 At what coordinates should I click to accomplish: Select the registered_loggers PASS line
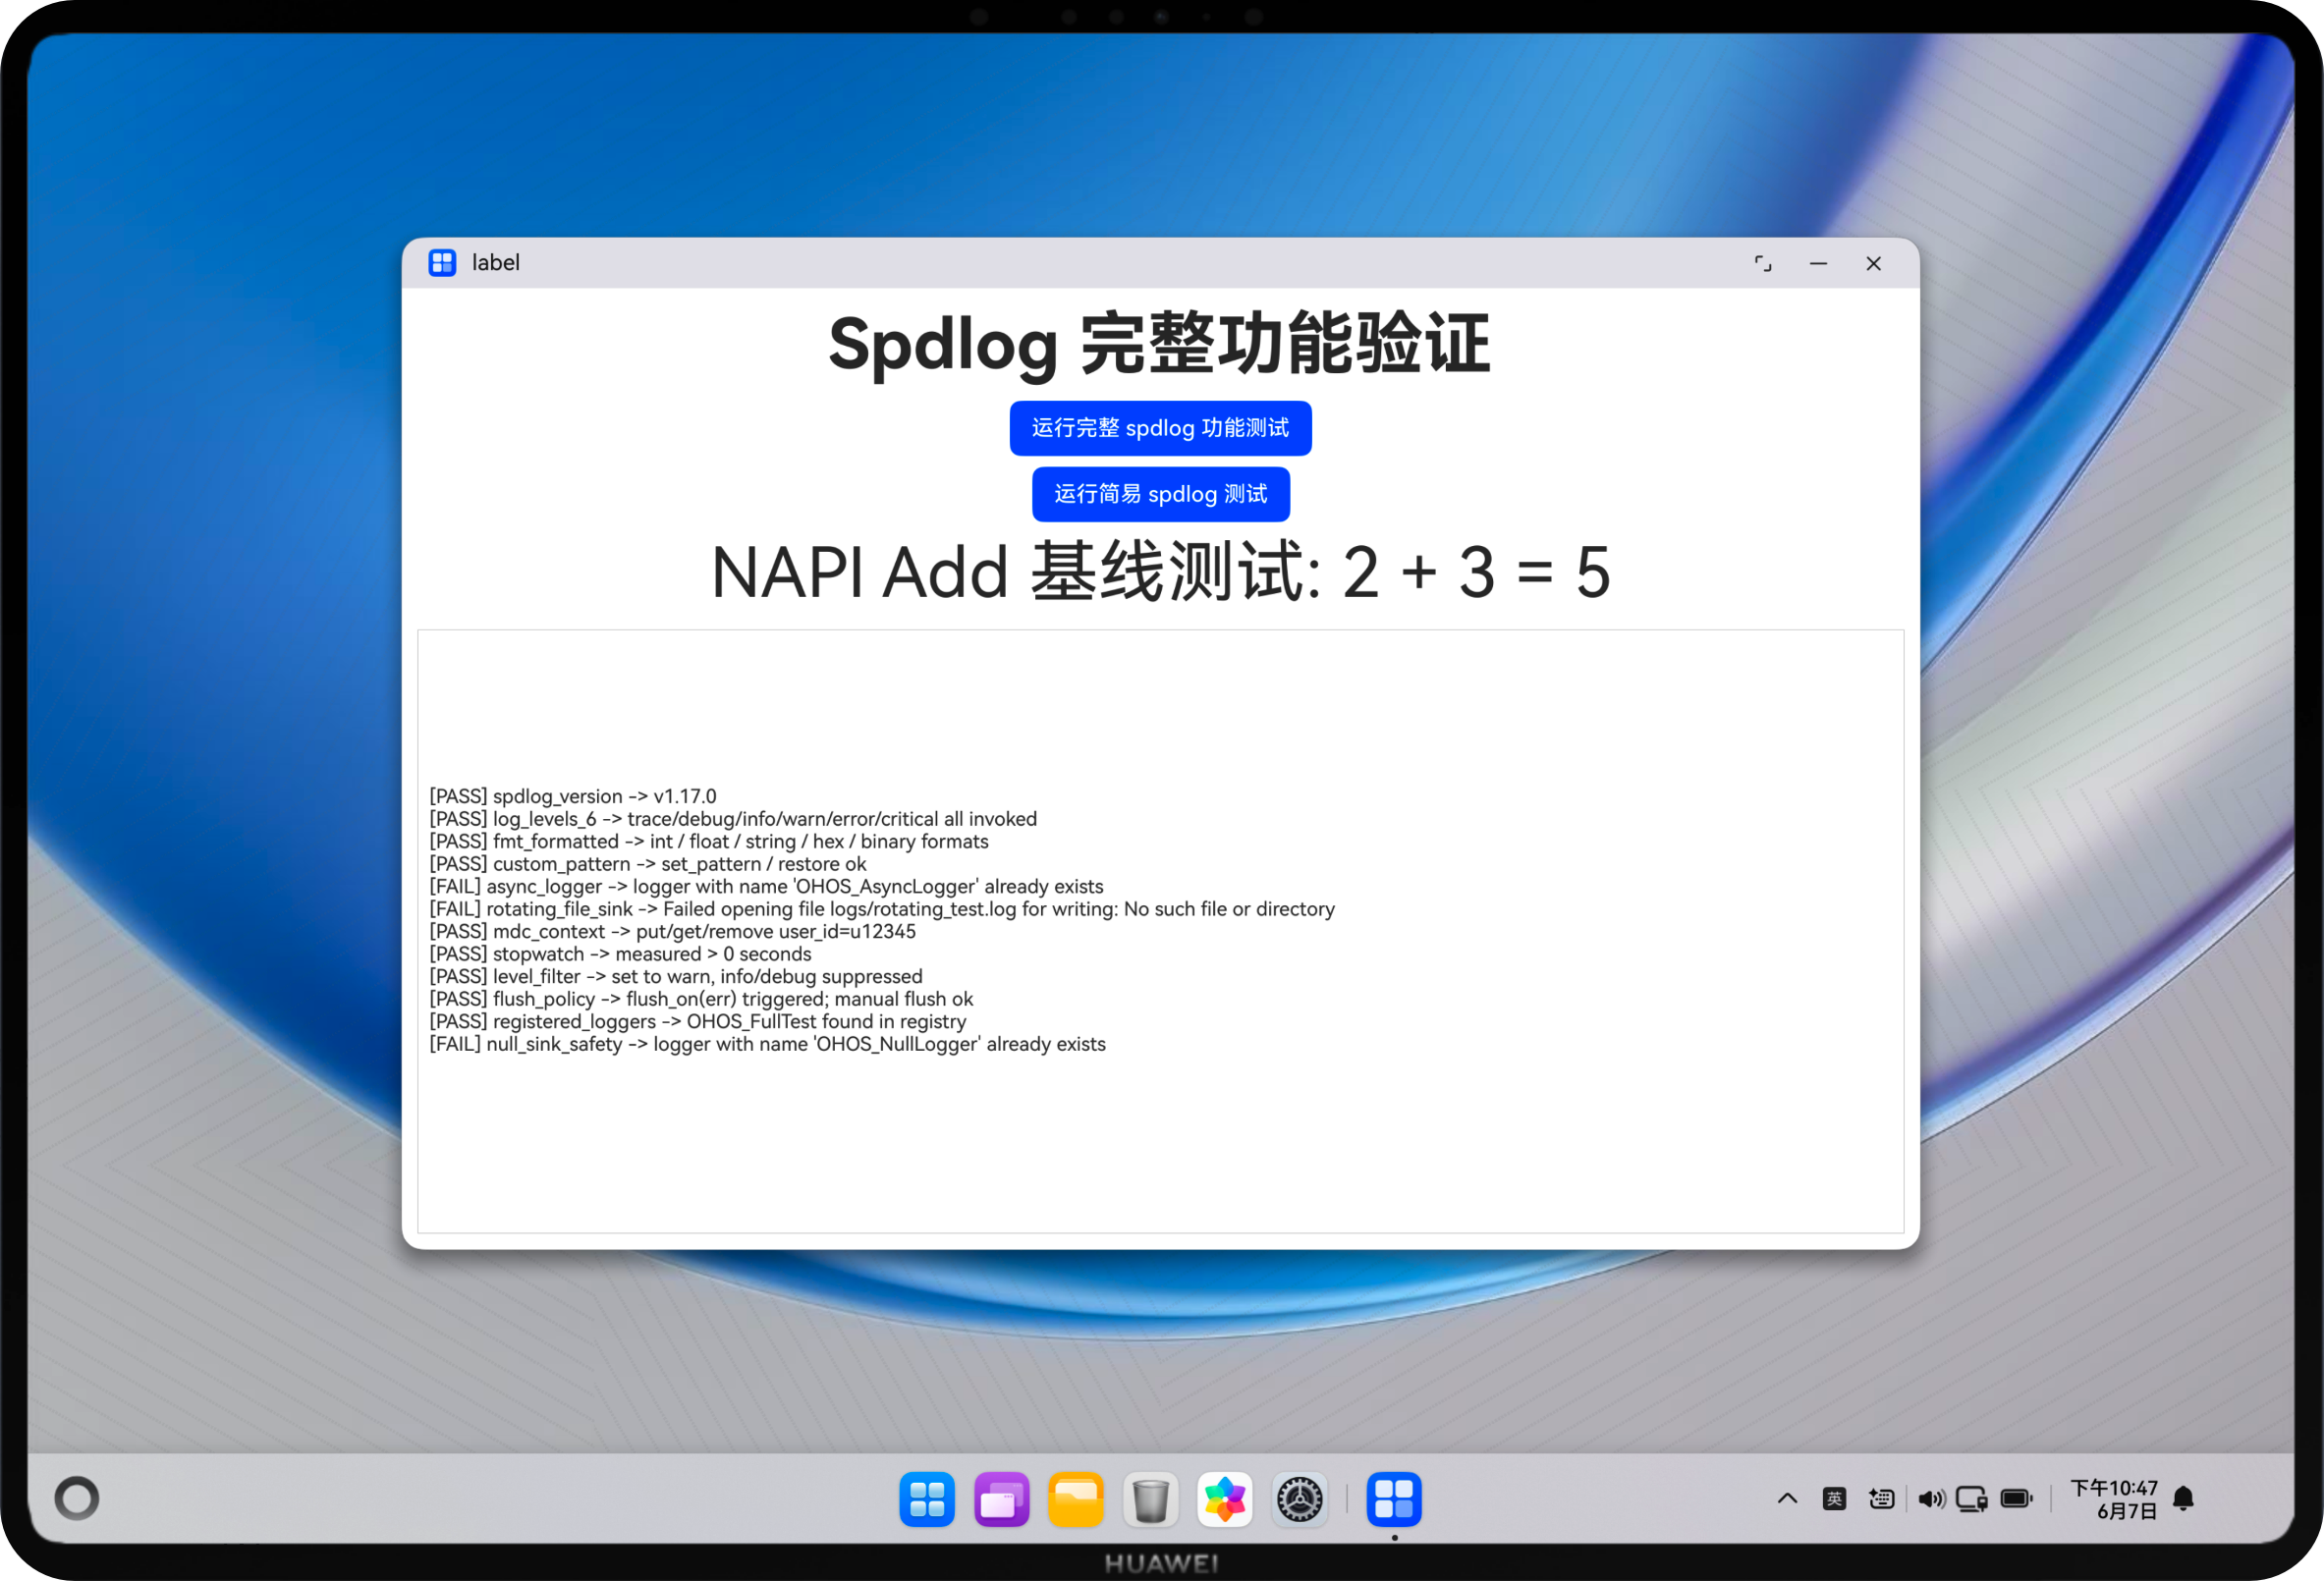[x=698, y=1021]
